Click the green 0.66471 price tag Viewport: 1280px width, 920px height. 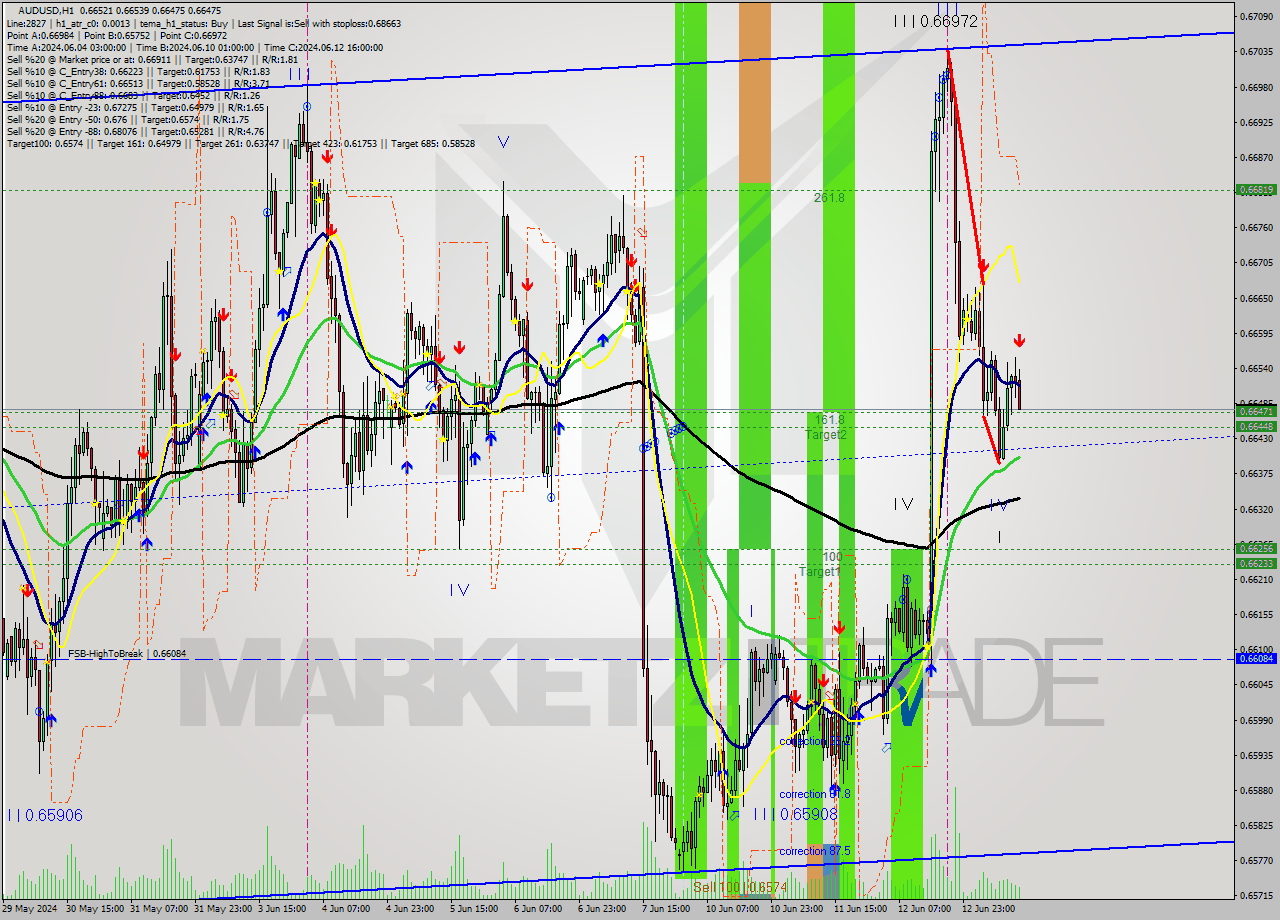point(1256,411)
